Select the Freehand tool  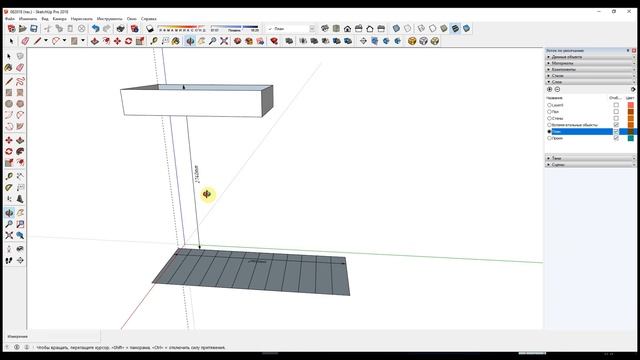coord(20,81)
